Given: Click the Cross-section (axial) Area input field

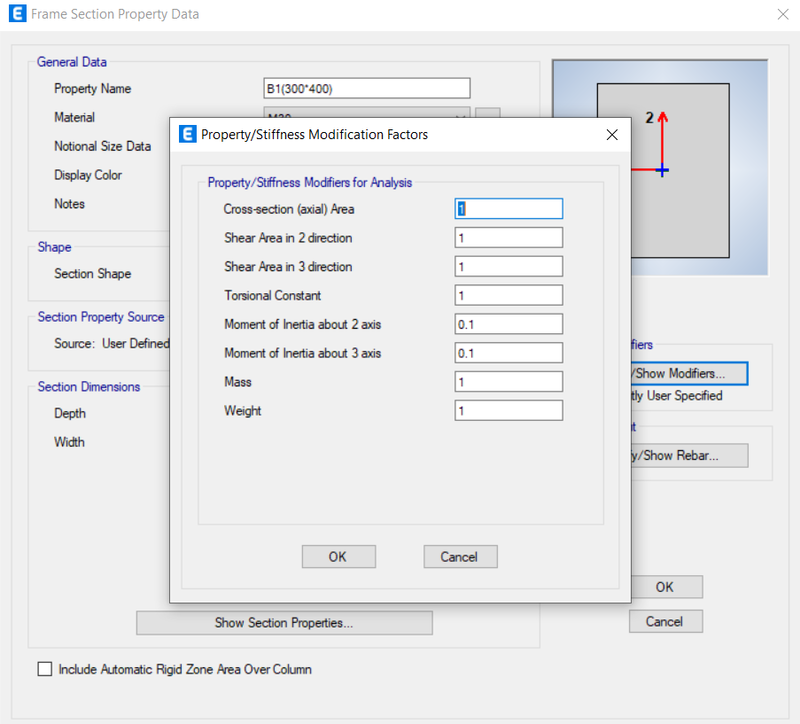Looking at the screenshot, I should point(509,209).
